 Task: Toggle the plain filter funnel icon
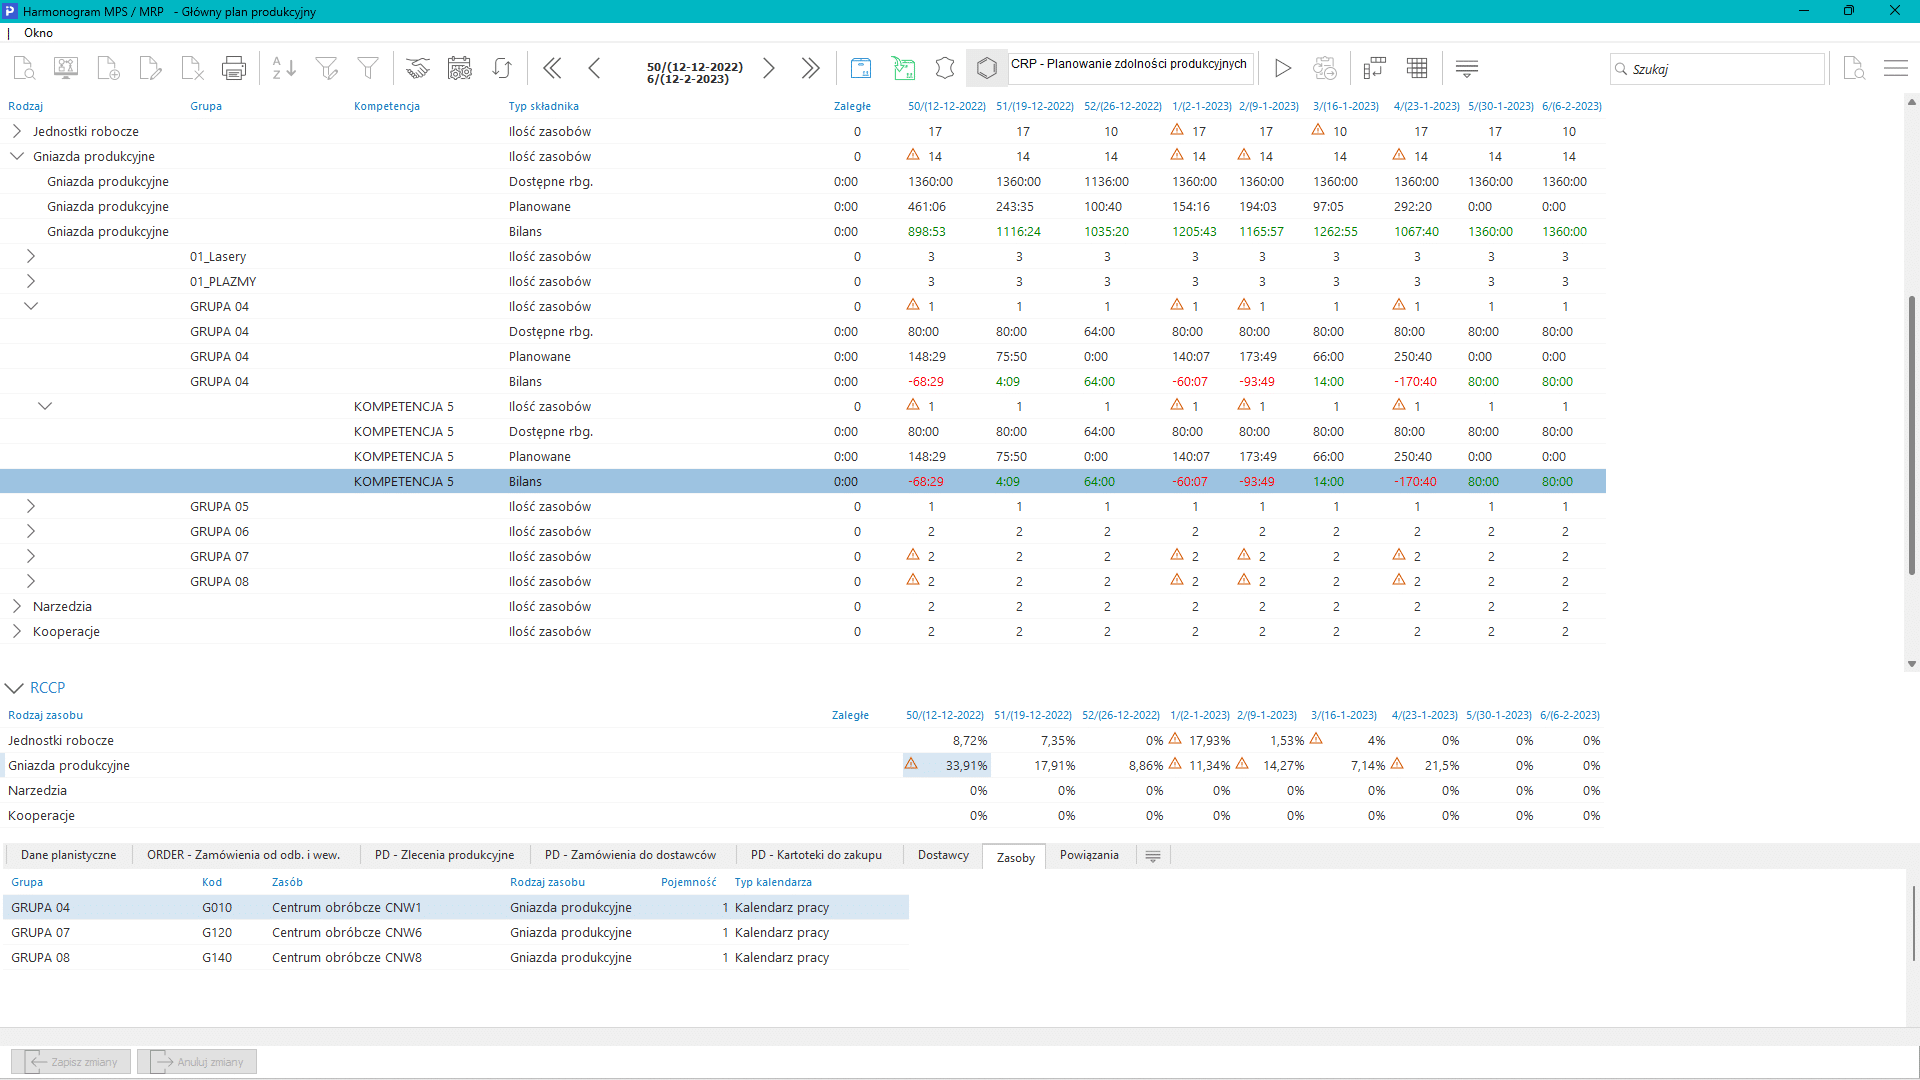(x=368, y=68)
